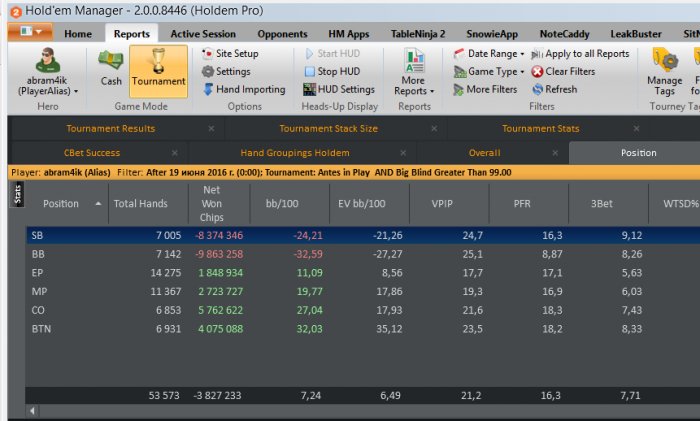Click the BTN net won 4 075 088 cell
The height and width of the screenshot is (421, 700).
click(x=219, y=329)
